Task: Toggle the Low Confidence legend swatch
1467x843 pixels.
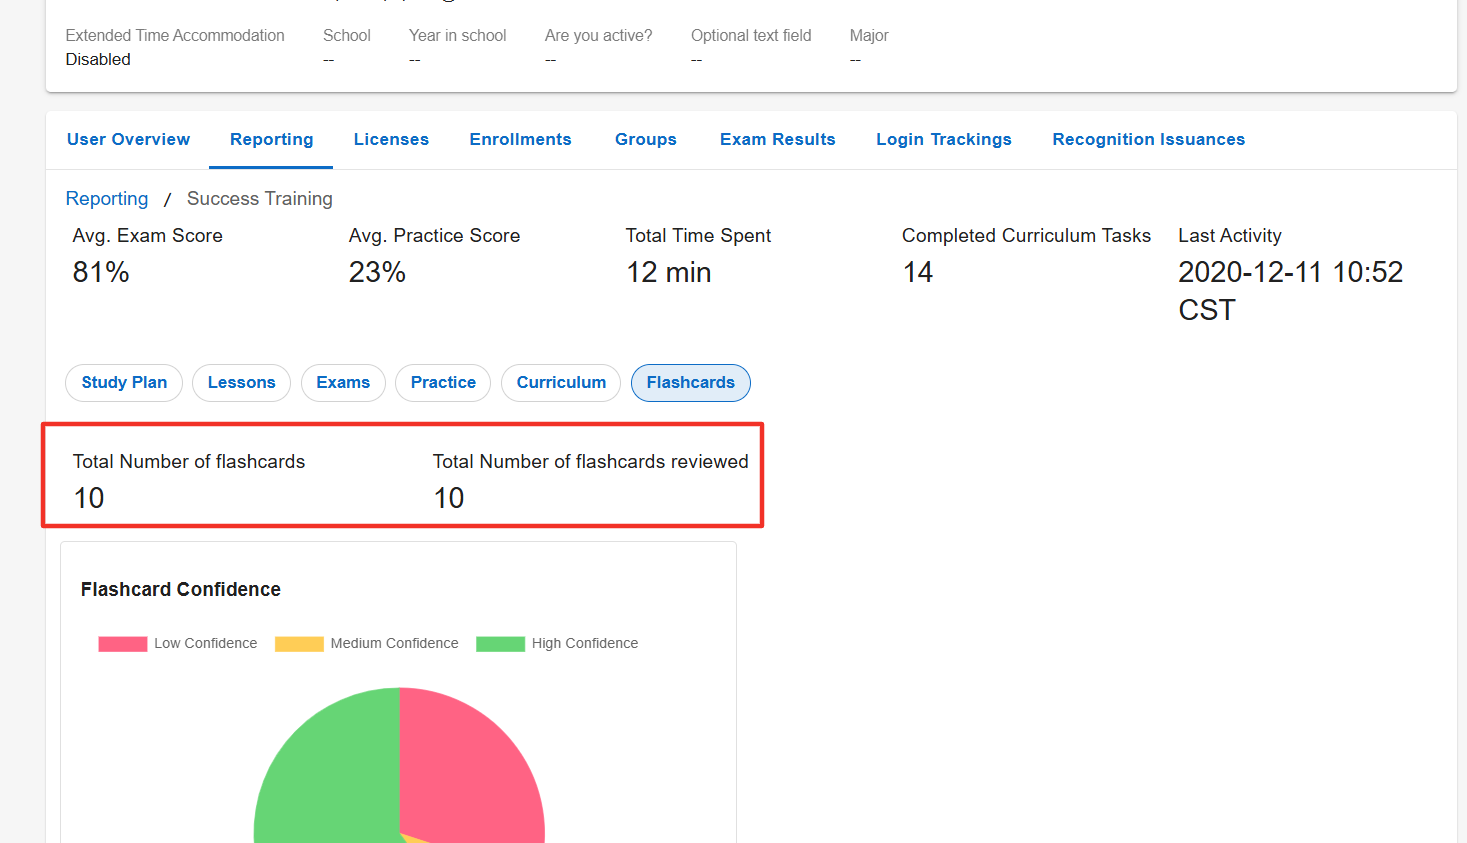Action: (x=123, y=644)
